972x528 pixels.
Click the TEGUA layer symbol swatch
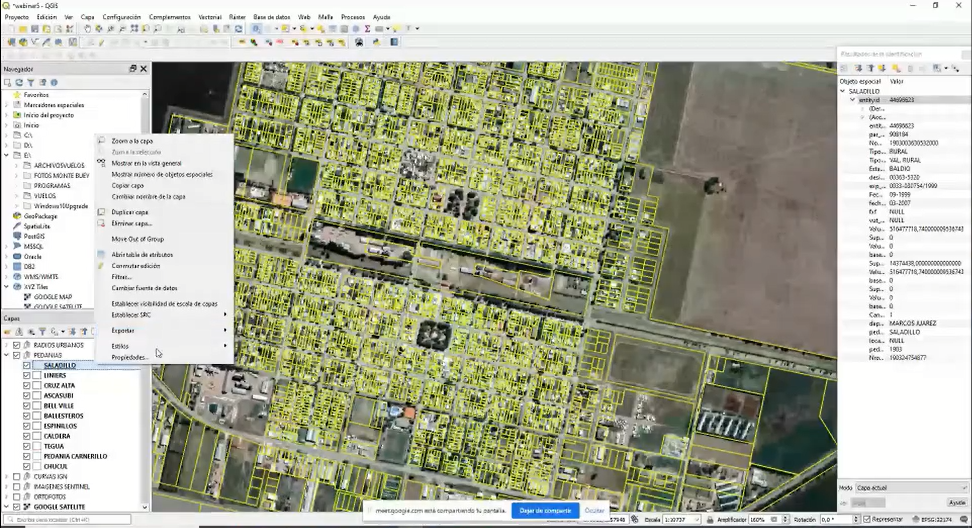[x=37, y=446]
